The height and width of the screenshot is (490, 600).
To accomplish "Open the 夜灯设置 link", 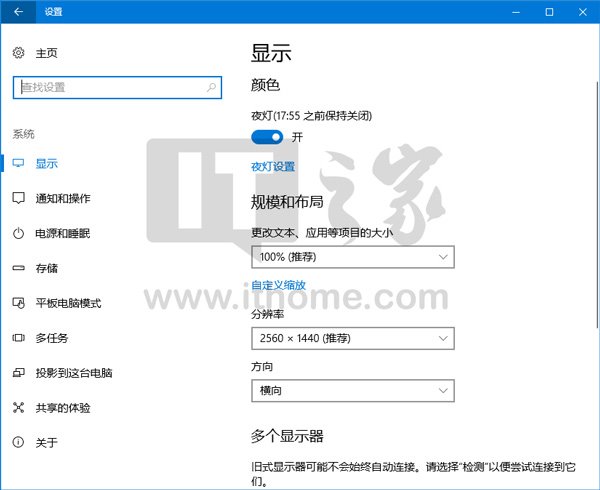I will coord(273,166).
